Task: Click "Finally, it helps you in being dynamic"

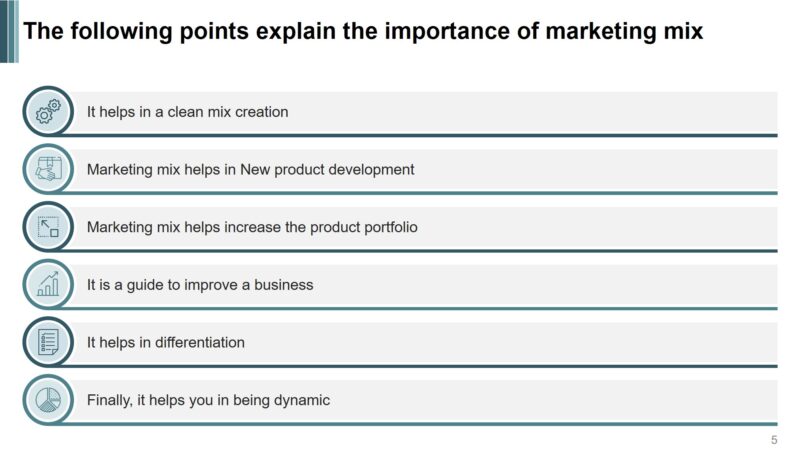Action: tap(208, 400)
